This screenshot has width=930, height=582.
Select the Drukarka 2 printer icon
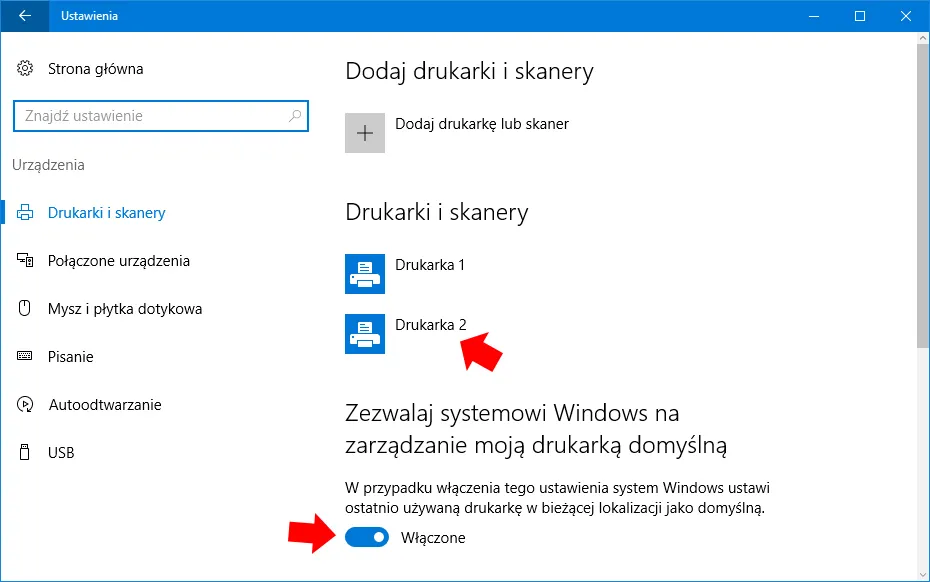365,333
